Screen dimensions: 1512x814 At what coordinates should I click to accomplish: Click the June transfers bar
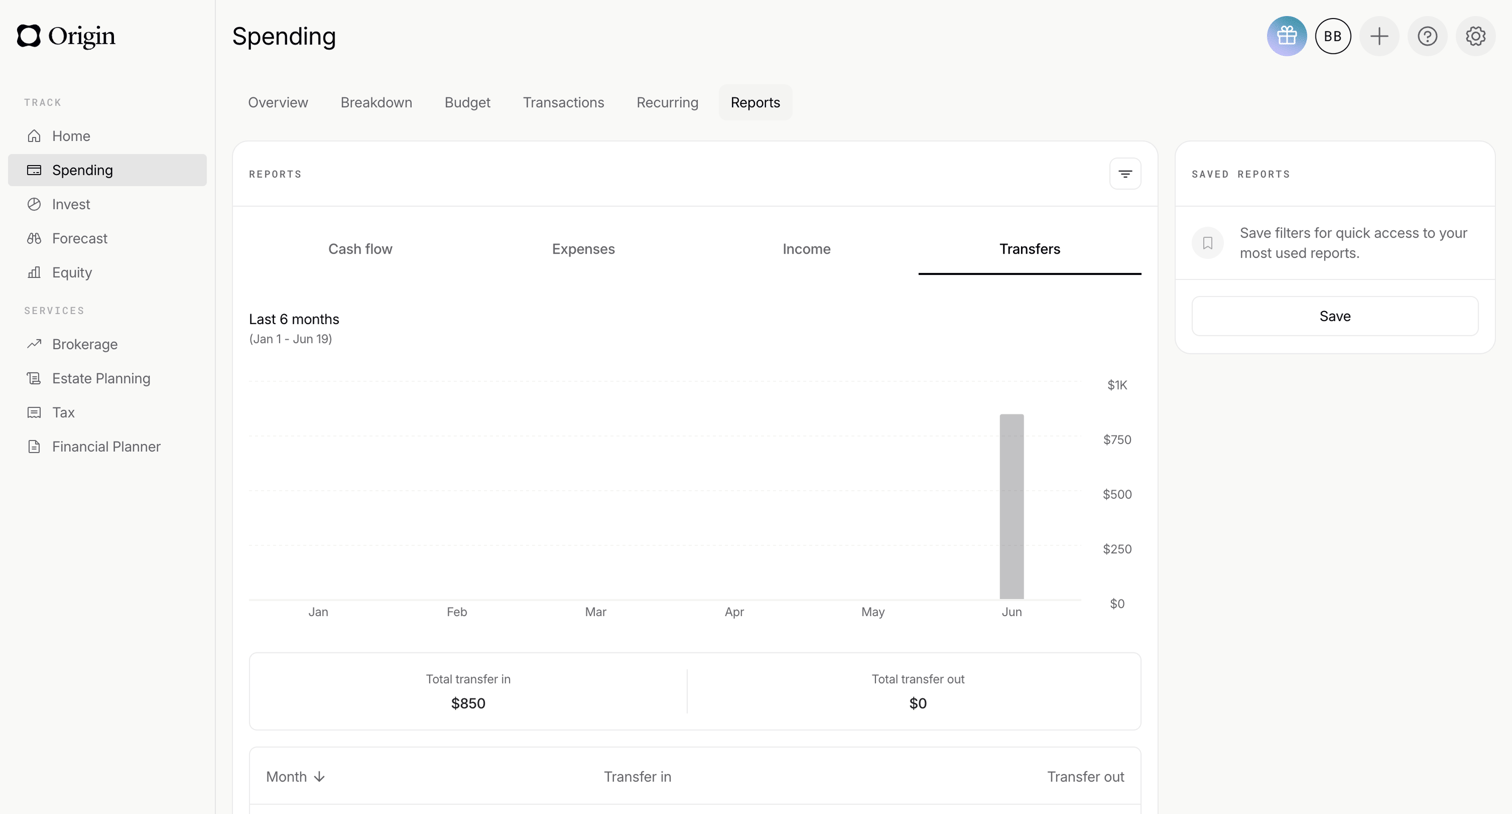pyautogui.click(x=1011, y=506)
